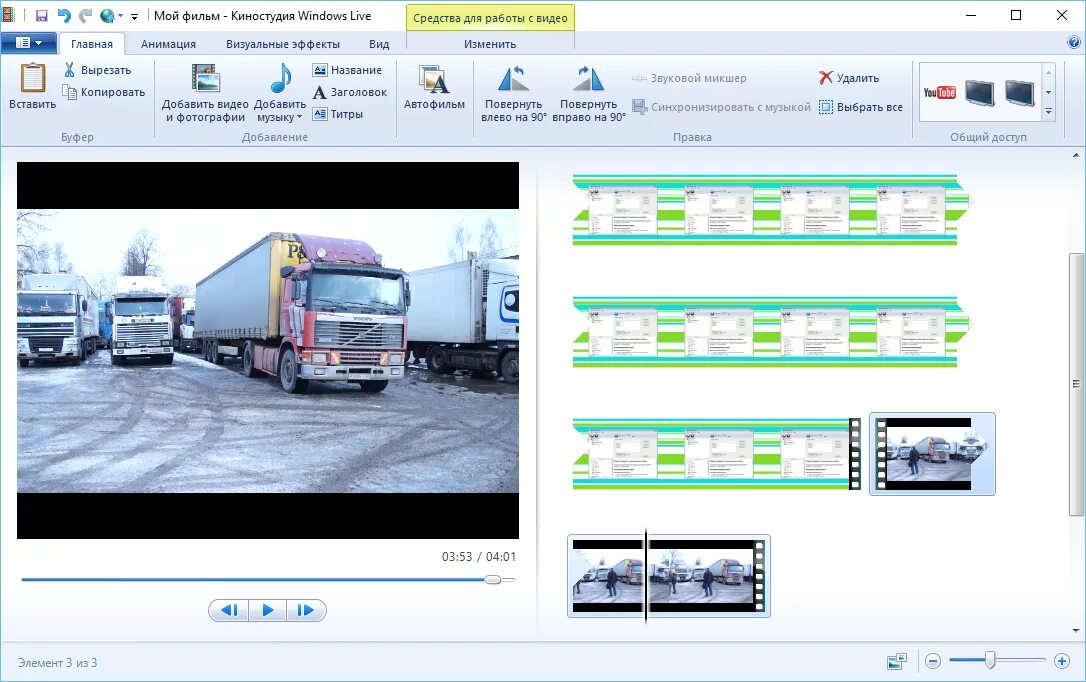Click the second monitor share icon
Viewport: 1086px width, 682px height.
click(1020, 92)
